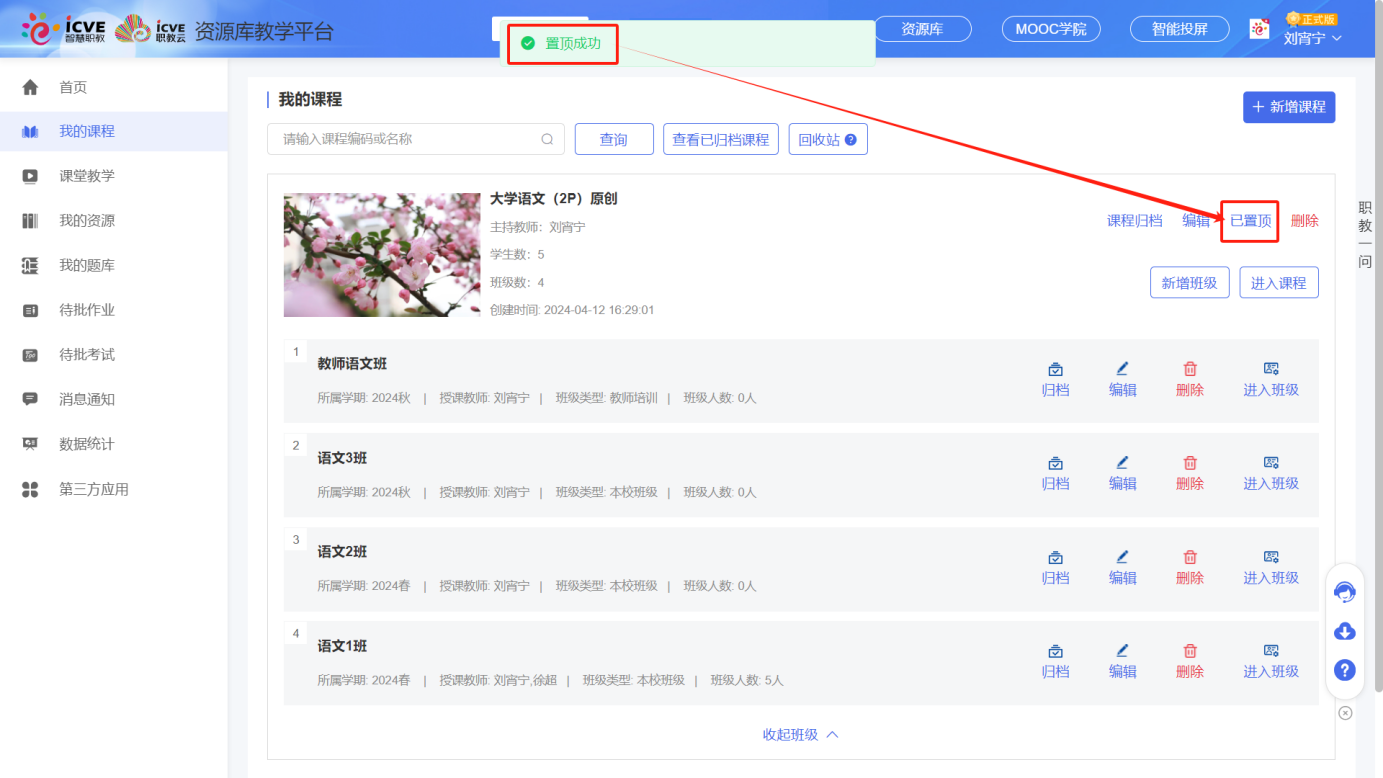Open 课堂教学 (Classroom Teaching) from sidebar
The width and height of the screenshot is (1383, 778).
[70, 175]
